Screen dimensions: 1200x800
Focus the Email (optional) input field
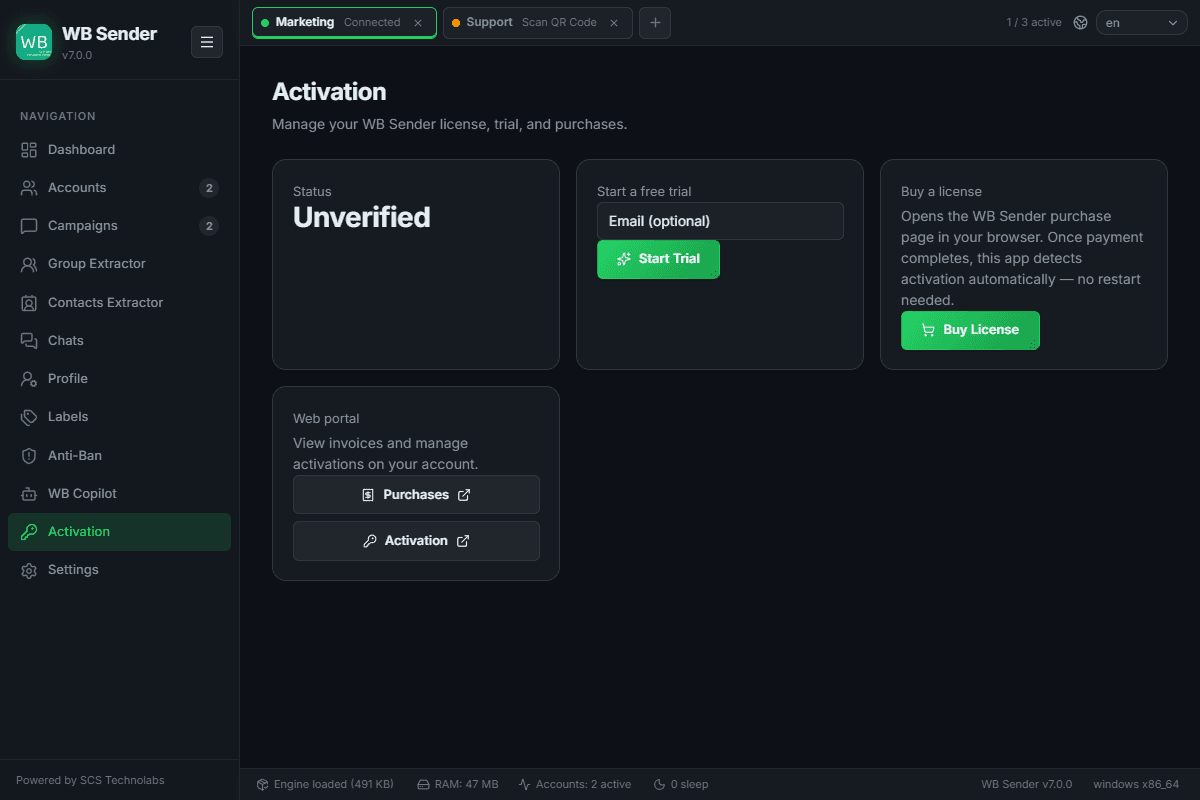tap(720, 221)
